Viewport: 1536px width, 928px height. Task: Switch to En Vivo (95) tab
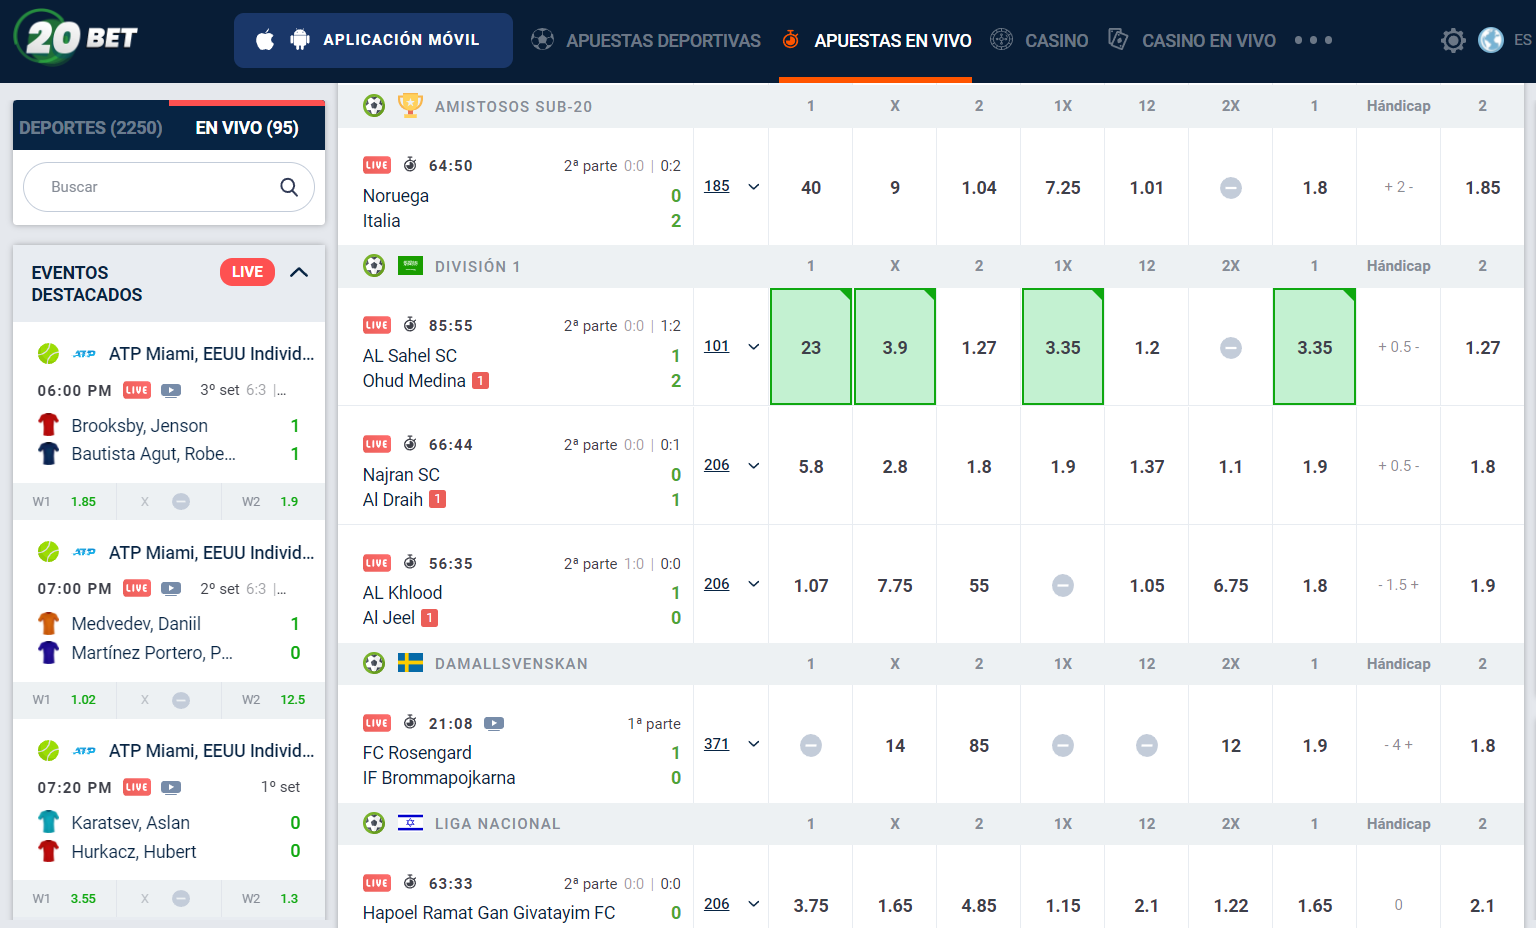point(247,128)
